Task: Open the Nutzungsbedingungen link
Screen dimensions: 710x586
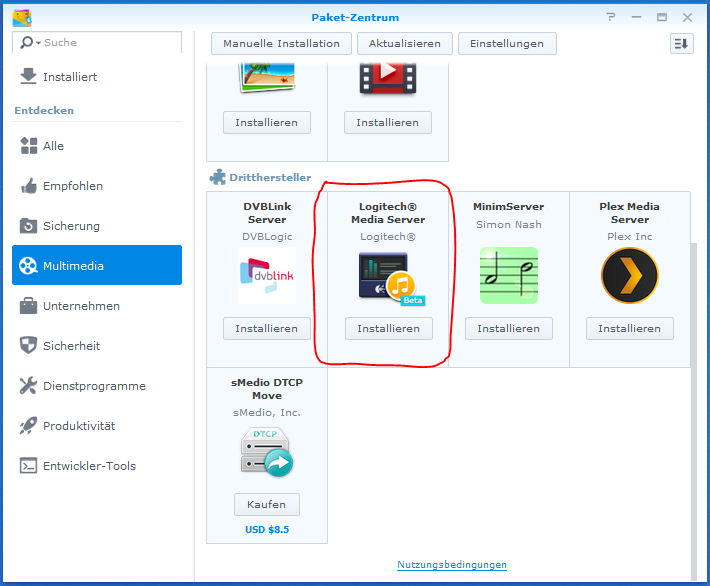Action: point(452,565)
